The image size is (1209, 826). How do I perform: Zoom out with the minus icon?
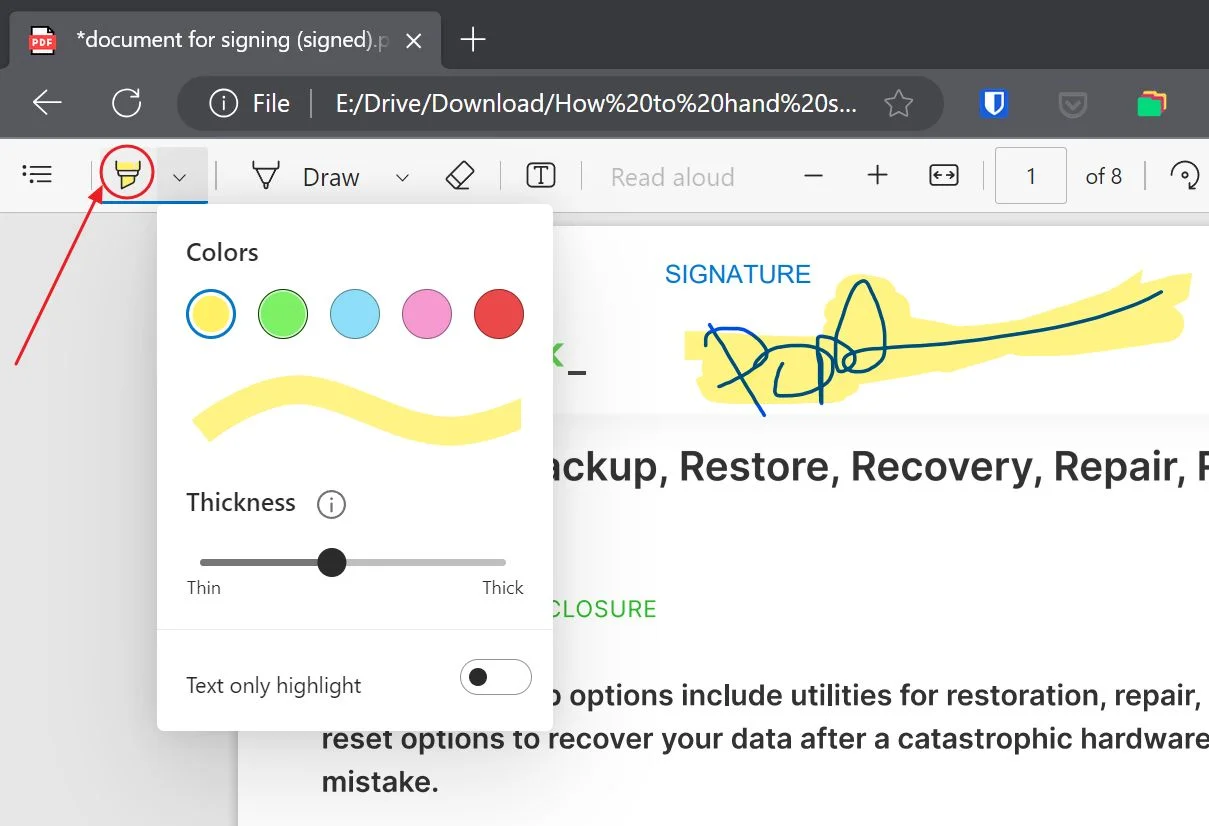tap(814, 176)
